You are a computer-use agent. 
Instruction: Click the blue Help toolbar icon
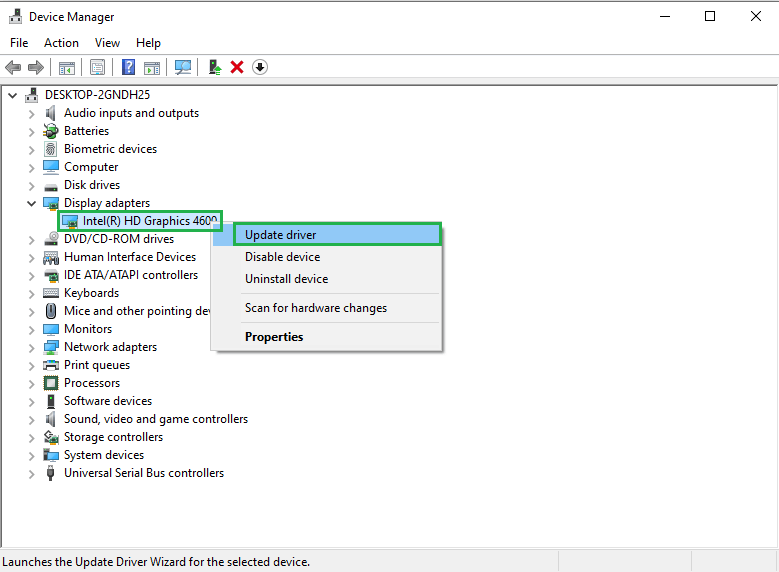coord(128,67)
